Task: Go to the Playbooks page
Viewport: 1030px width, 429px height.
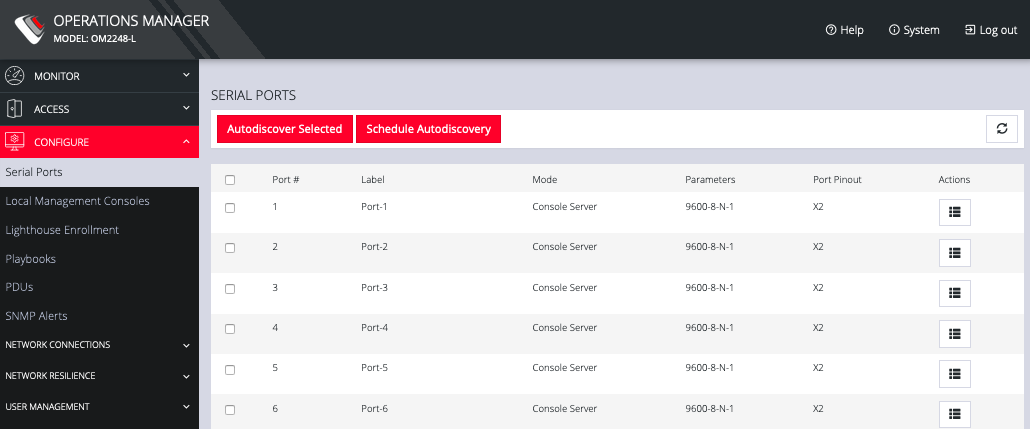Action: pos(31,259)
